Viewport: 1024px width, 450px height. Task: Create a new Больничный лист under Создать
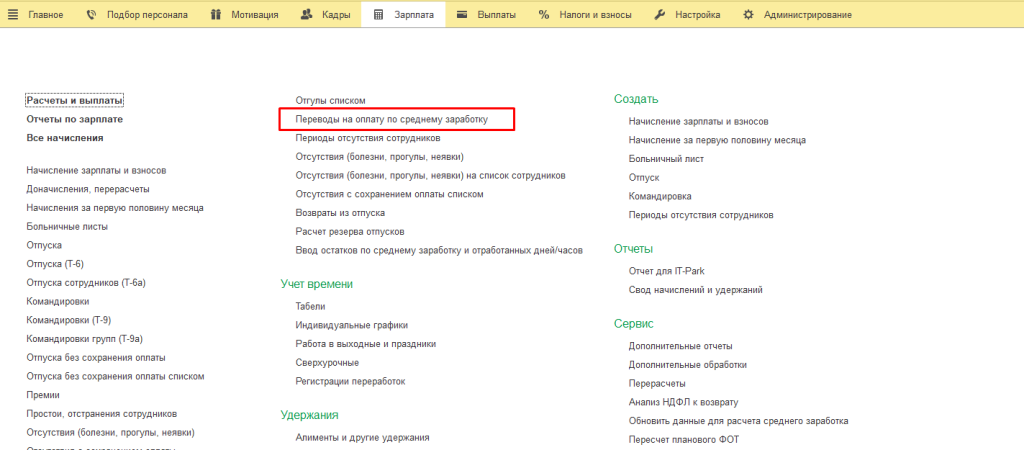click(666, 158)
